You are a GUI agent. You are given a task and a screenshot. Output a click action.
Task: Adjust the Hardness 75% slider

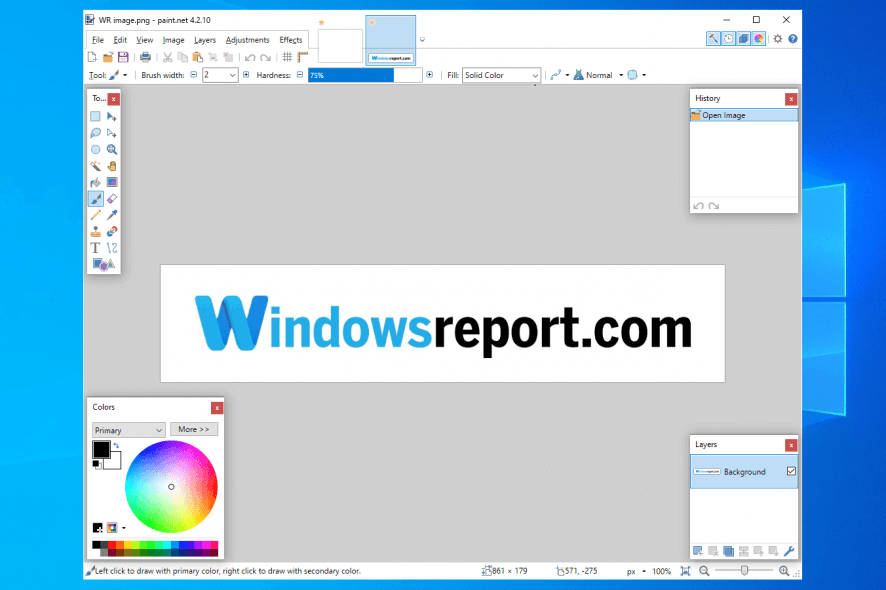(x=365, y=75)
